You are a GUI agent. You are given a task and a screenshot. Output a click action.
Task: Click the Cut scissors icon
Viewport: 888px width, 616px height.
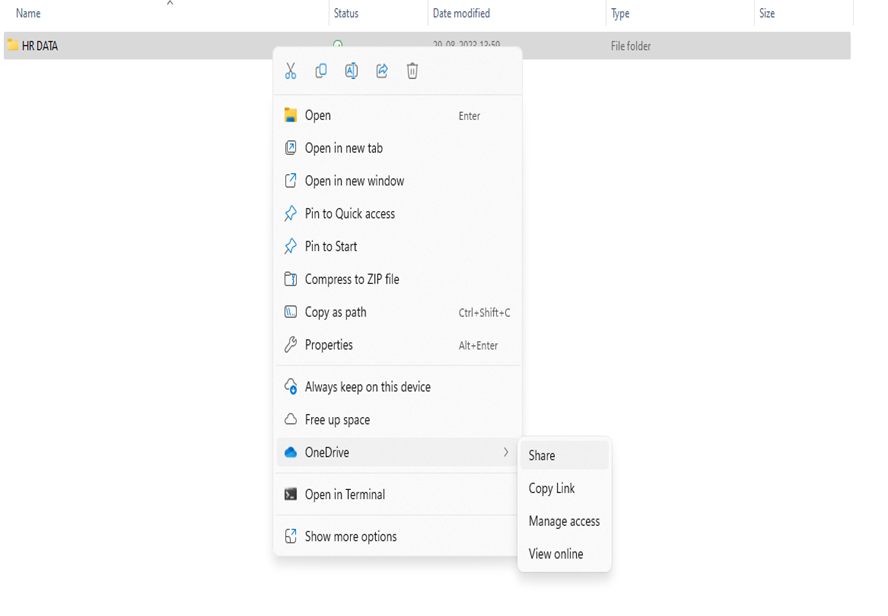point(290,71)
